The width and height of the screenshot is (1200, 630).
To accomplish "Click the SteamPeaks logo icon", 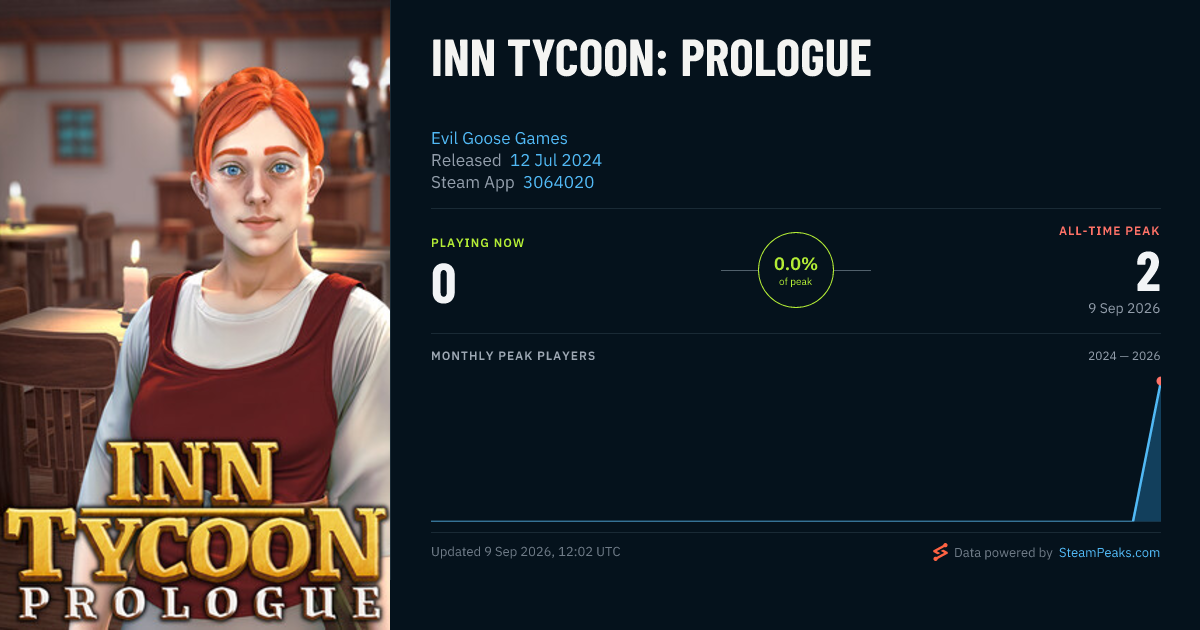I will pos(939,552).
